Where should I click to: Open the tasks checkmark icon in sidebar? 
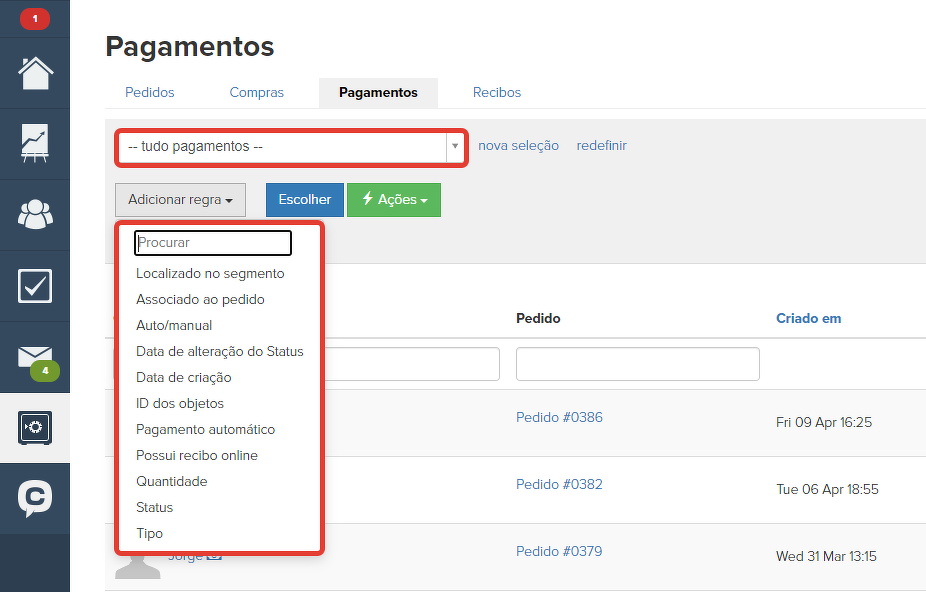point(35,285)
